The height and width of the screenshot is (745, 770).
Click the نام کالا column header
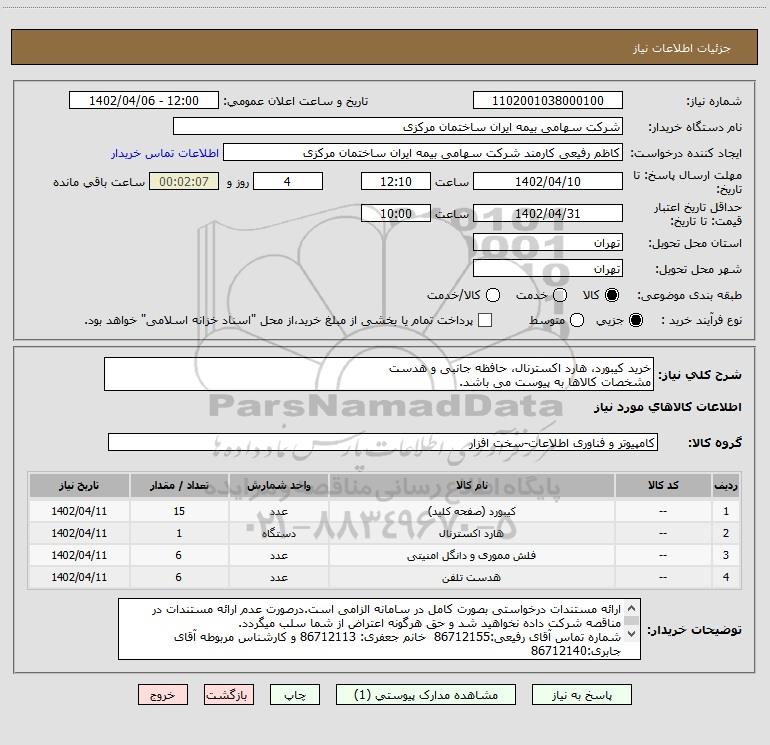(471, 486)
